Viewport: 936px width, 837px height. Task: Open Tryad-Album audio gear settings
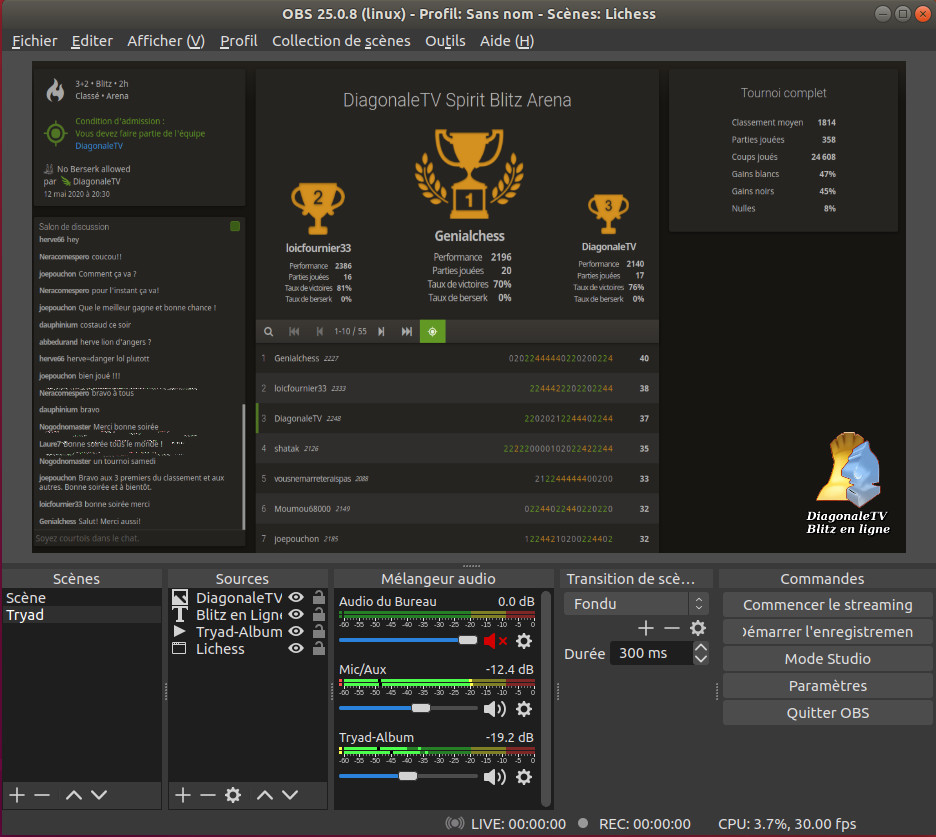[524, 777]
